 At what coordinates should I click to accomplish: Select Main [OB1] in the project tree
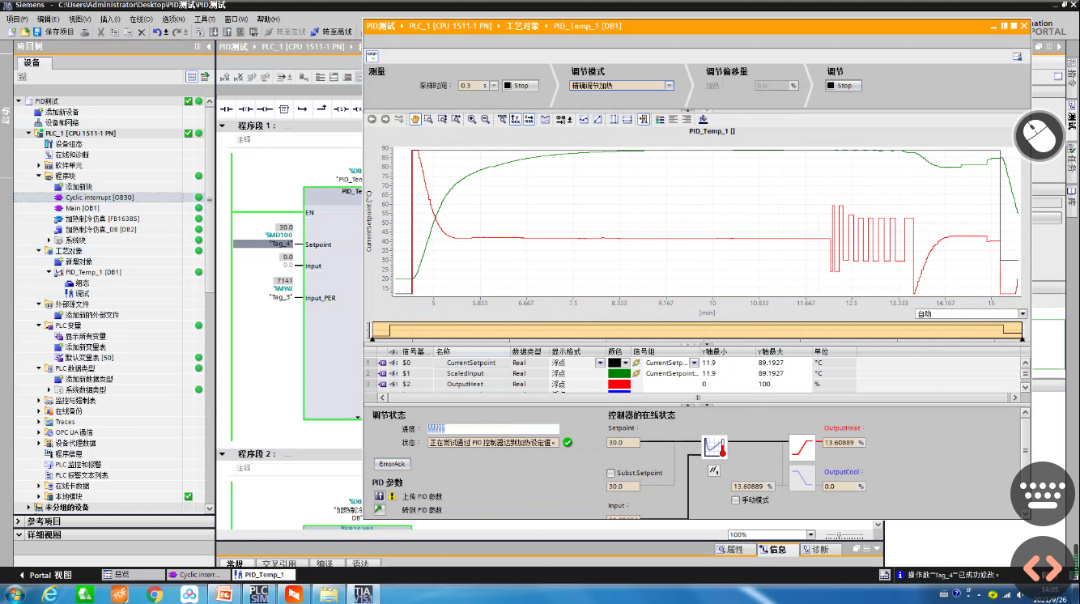point(82,208)
